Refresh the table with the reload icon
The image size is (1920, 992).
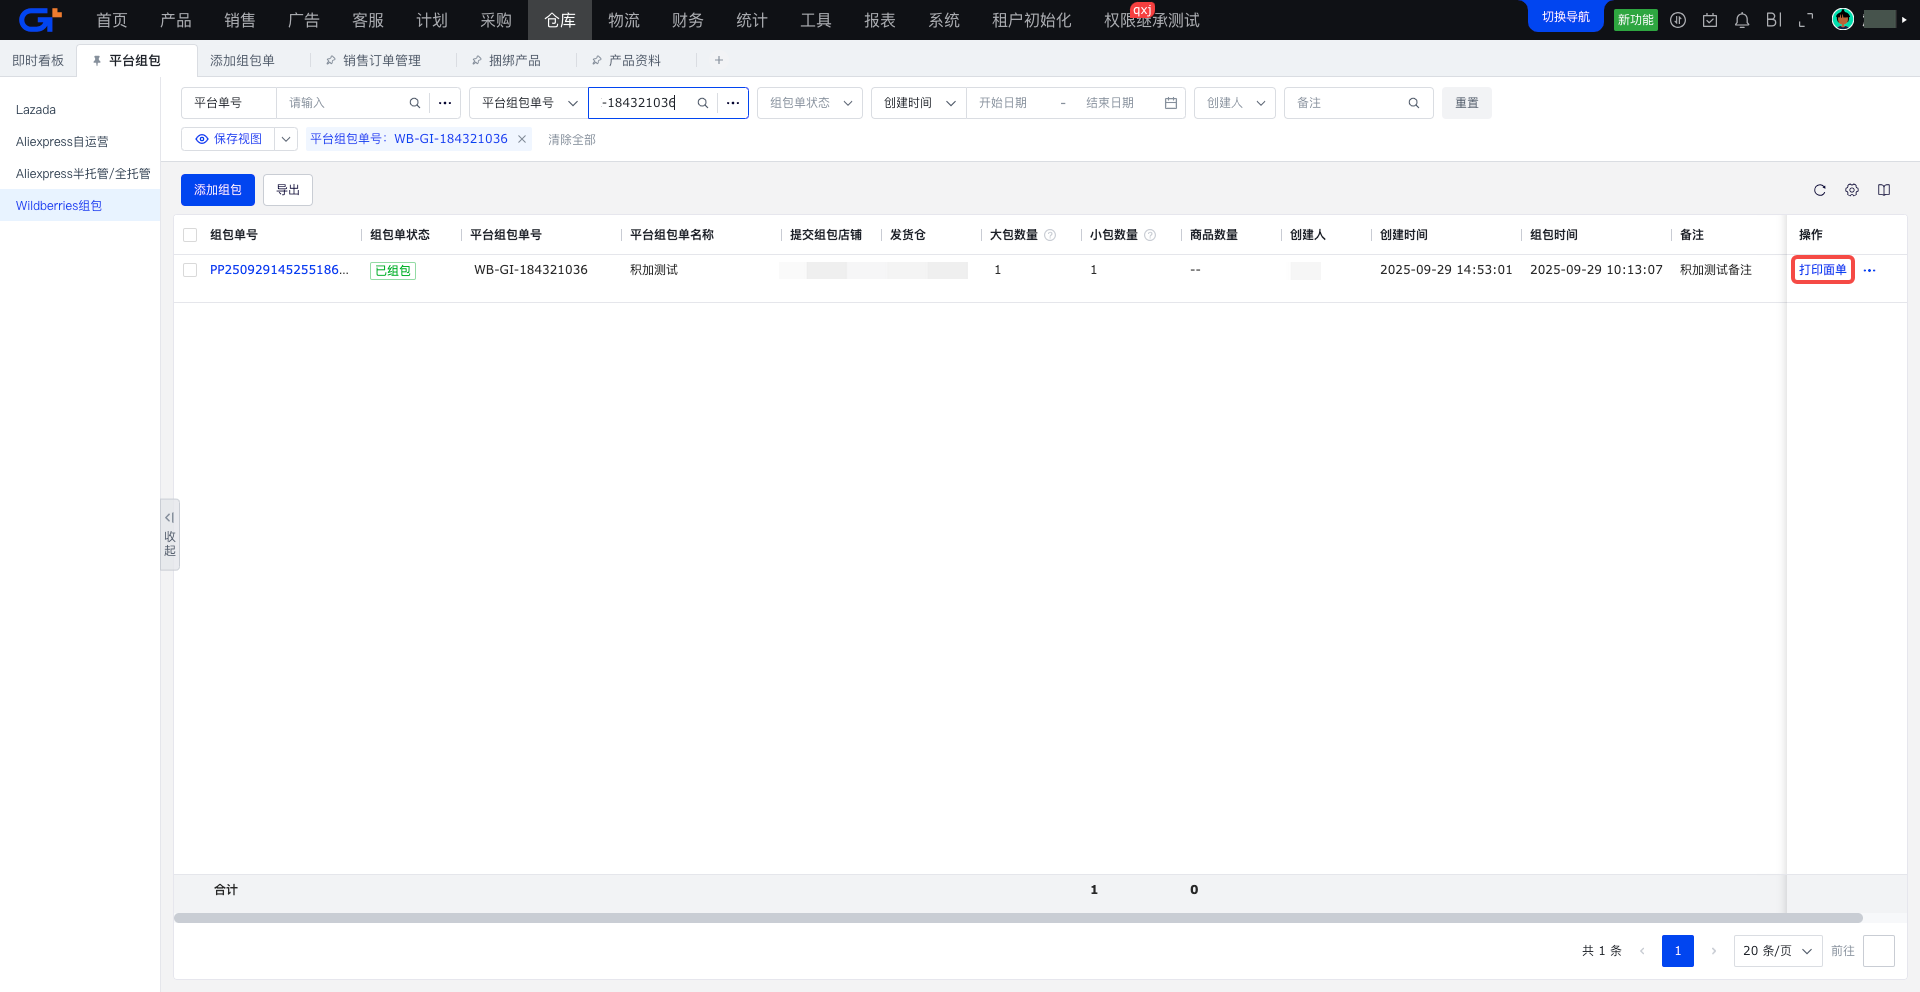click(1820, 190)
